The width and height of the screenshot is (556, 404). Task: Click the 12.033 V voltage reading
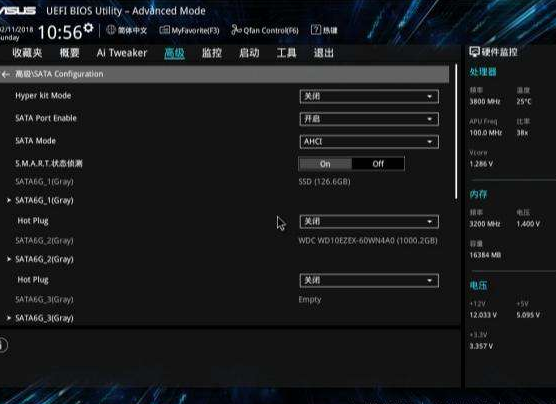coord(483,315)
